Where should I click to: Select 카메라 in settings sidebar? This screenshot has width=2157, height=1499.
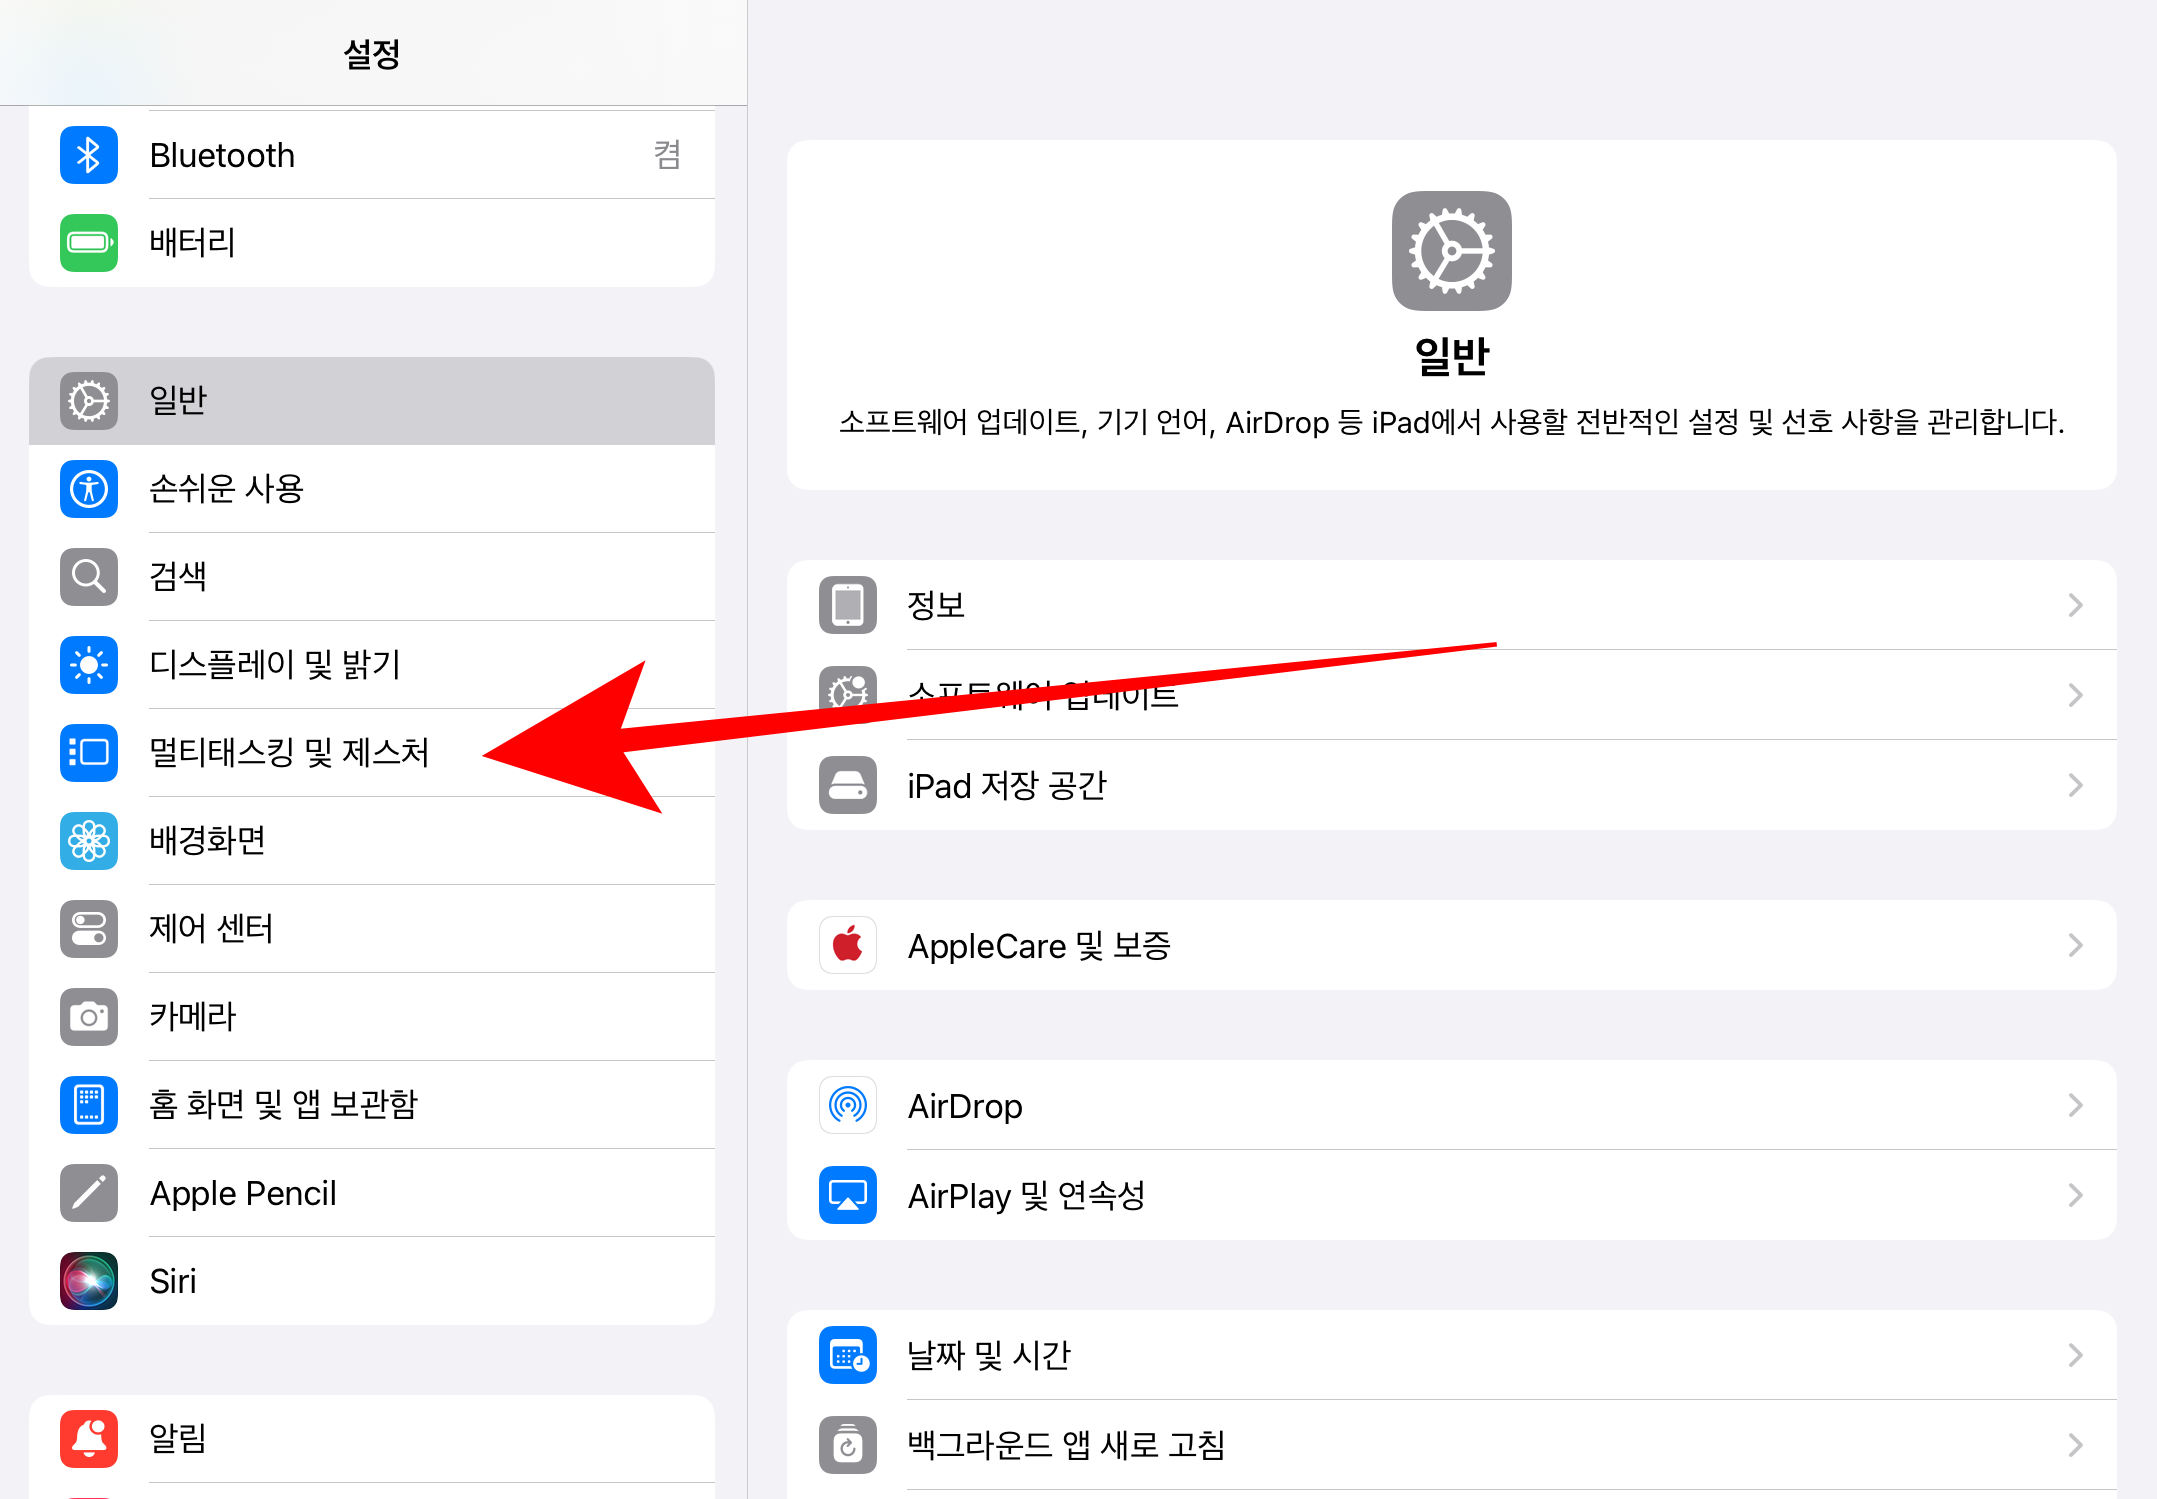click(193, 1017)
